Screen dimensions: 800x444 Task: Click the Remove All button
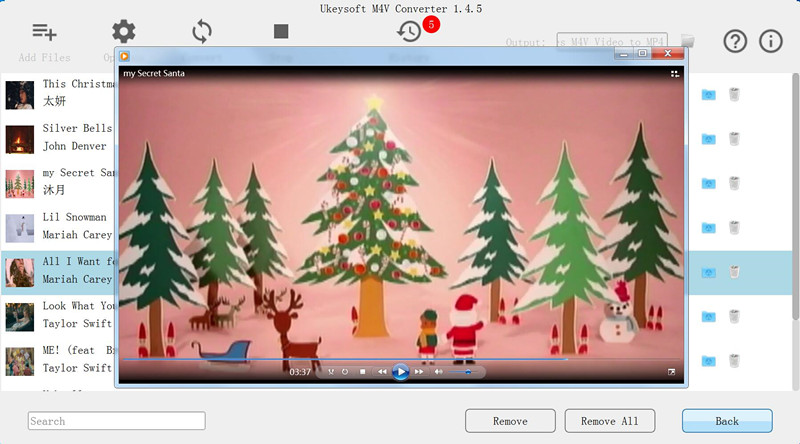pyautogui.click(x=610, y=421)
